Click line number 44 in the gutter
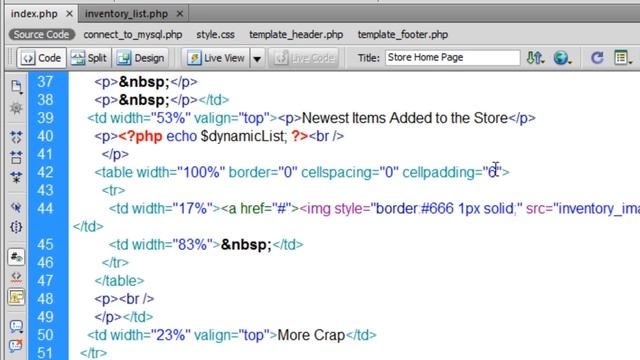The height and width of the screenshot is (360, 640). [x=45, y=209]
